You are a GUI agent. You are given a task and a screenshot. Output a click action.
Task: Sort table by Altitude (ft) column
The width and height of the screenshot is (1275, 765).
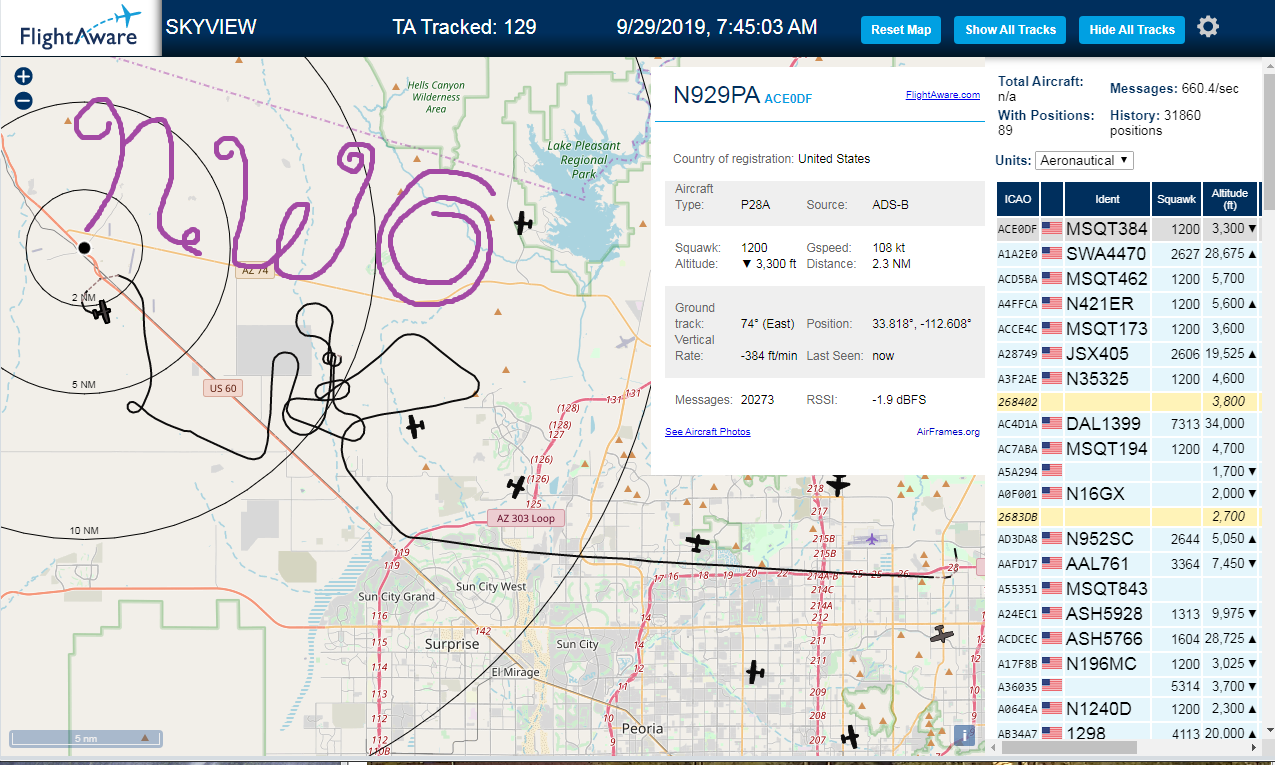coord(1230,199)
